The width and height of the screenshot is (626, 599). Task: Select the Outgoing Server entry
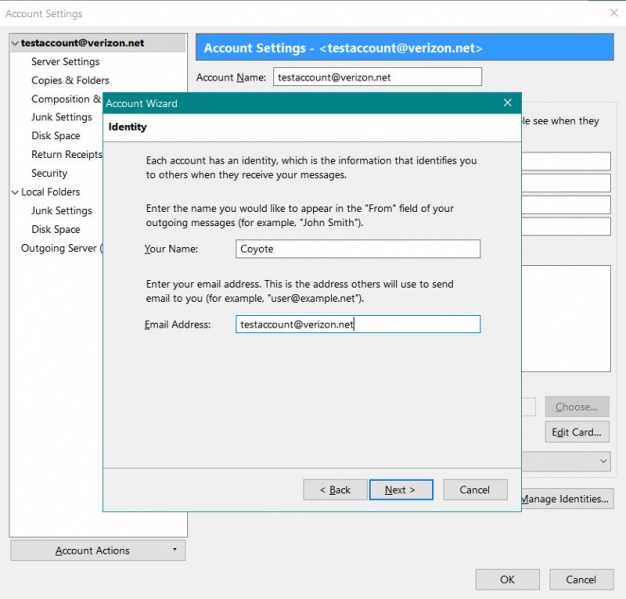pyautogui.click(x=62, y=248)
